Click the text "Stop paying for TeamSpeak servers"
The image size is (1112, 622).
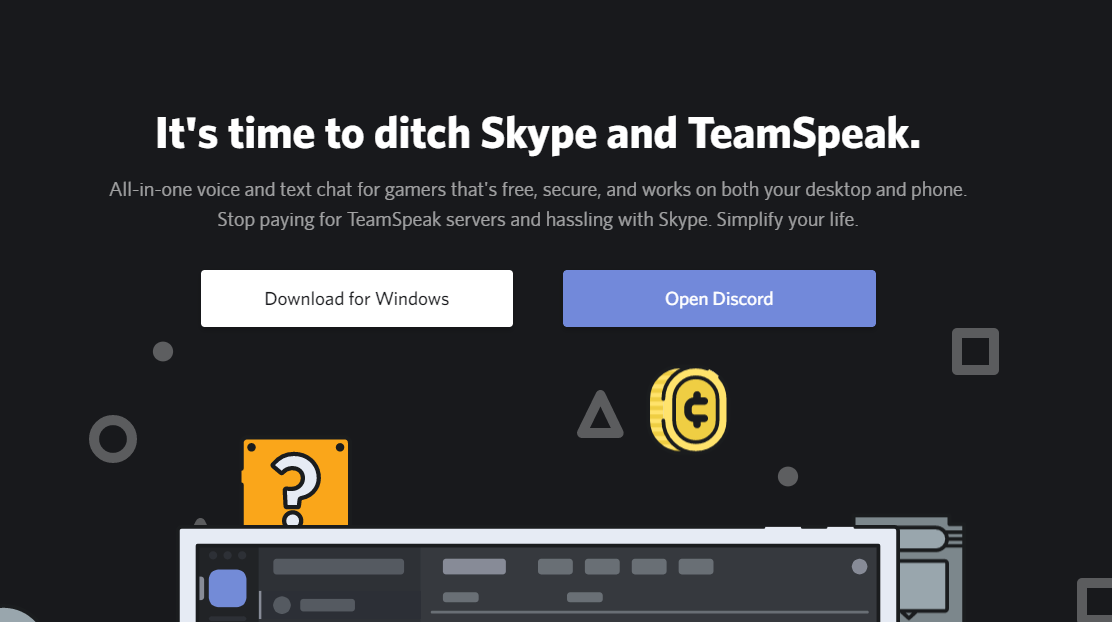tap(362, 220)
